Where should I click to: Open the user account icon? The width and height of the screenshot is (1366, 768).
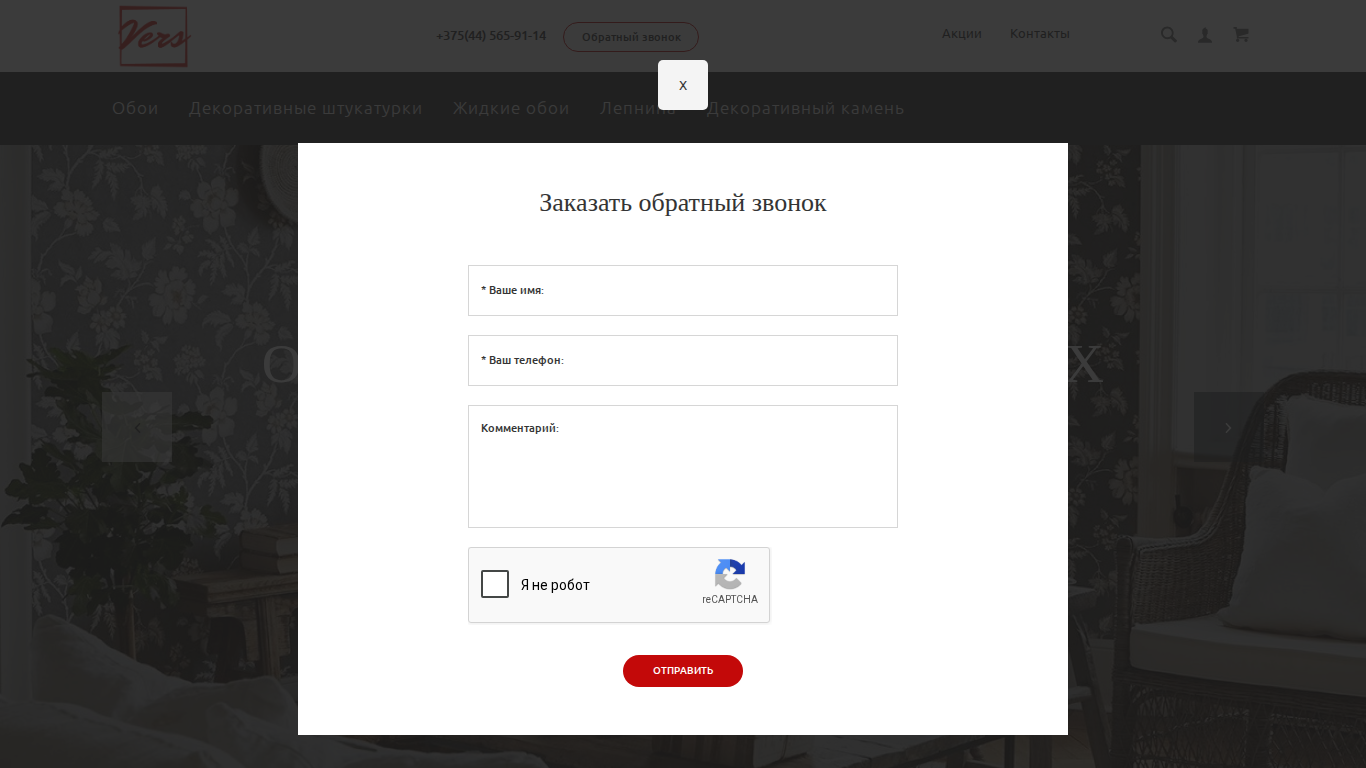click(1205, 35)
